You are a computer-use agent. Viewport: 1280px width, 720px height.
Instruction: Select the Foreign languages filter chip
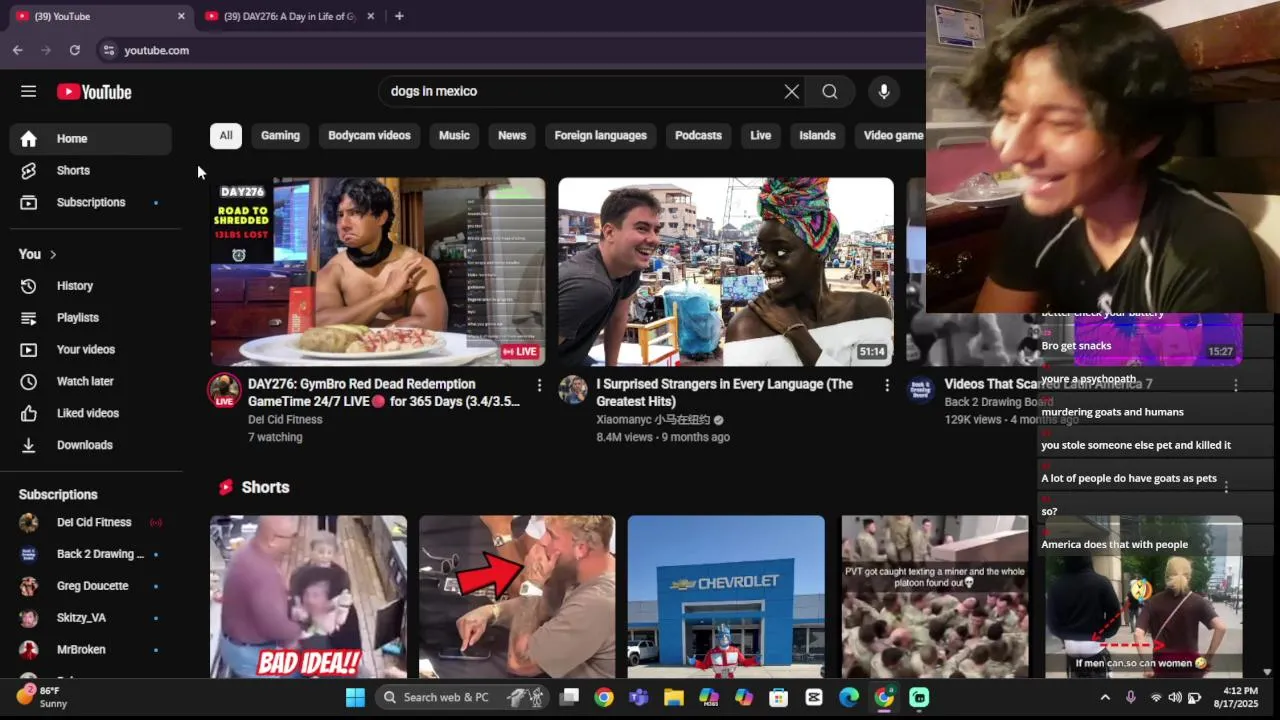(600, 136)
